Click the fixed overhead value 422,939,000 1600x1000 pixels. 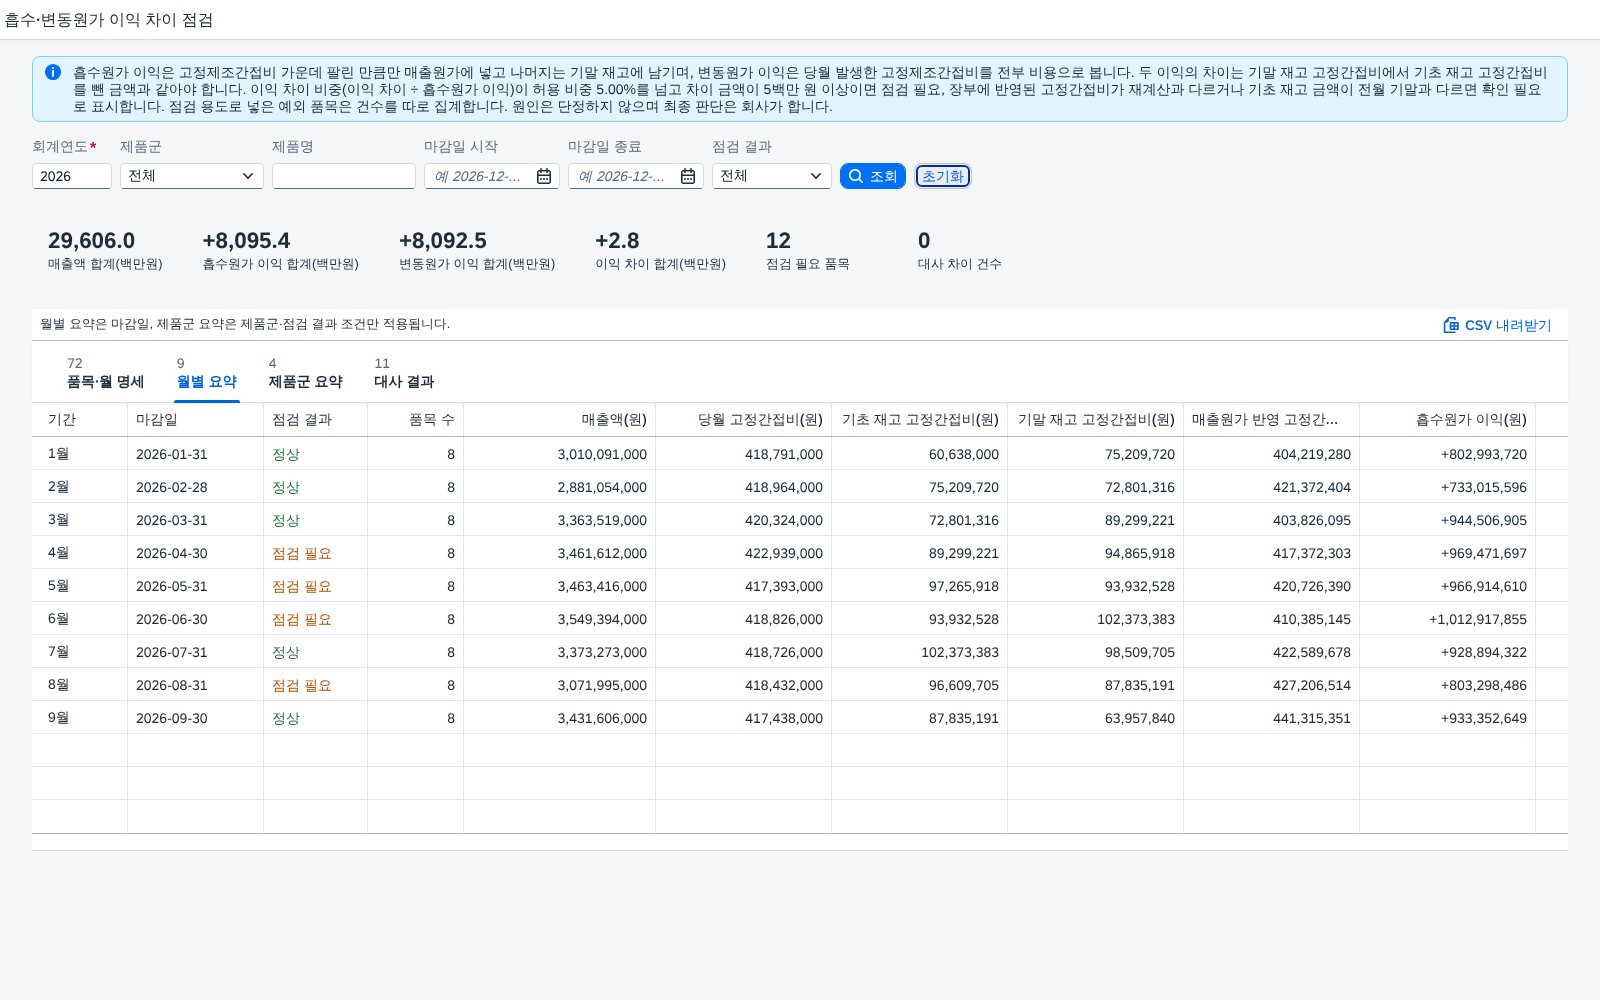coord(784,553)
